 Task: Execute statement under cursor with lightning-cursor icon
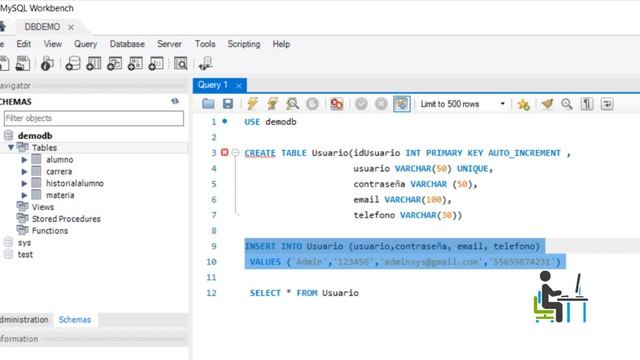(272, 104)
